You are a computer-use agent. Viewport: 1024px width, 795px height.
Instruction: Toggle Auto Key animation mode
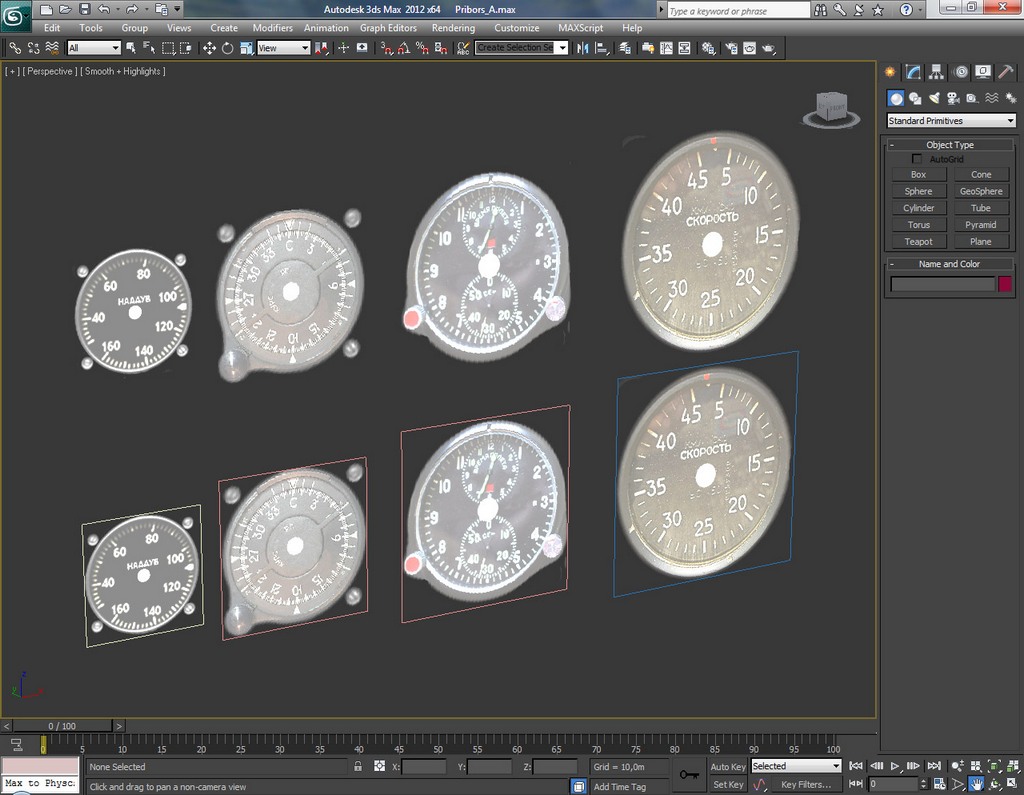click(727, 767)
